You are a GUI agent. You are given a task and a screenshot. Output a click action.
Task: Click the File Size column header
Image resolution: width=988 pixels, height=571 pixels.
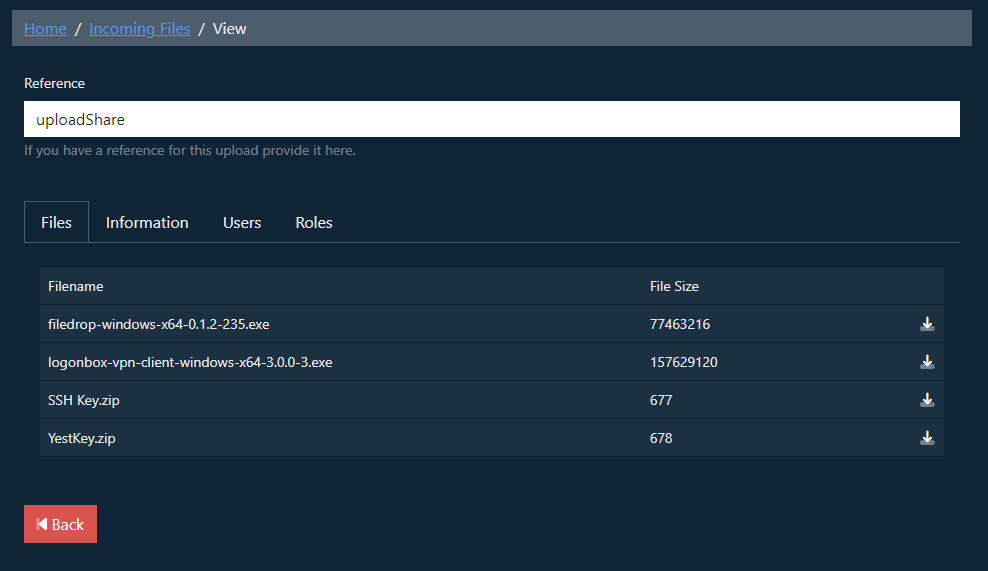tap(674, 286)
